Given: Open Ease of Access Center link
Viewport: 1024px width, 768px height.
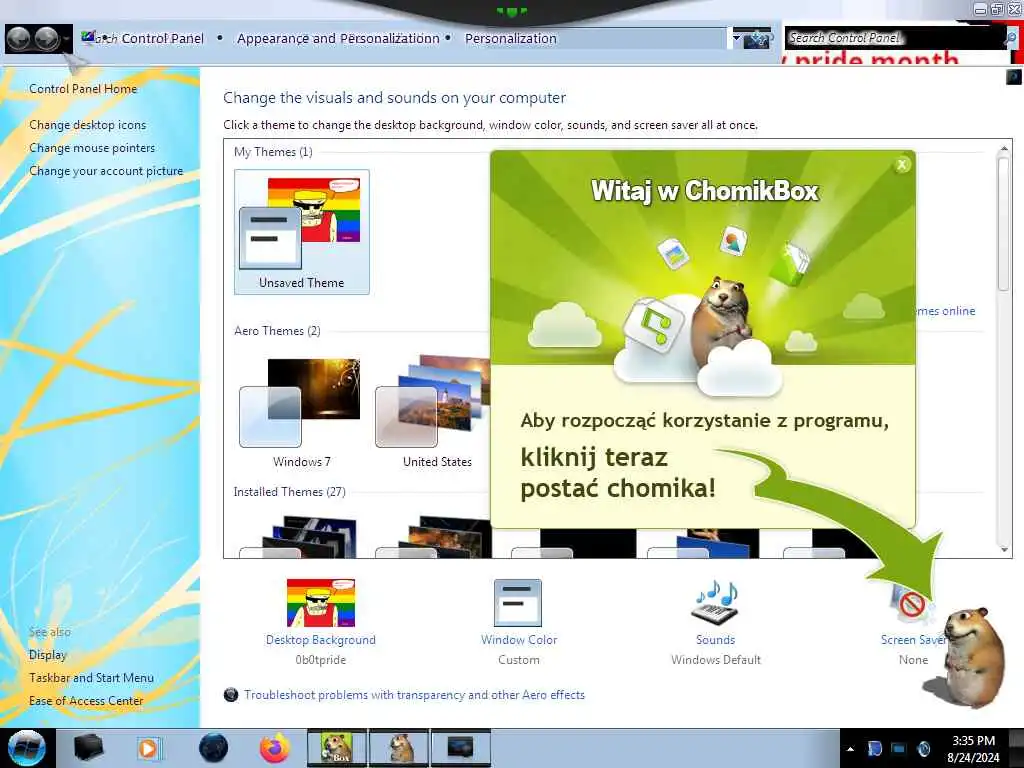Looking at the screenshot, I should [86, 701].
